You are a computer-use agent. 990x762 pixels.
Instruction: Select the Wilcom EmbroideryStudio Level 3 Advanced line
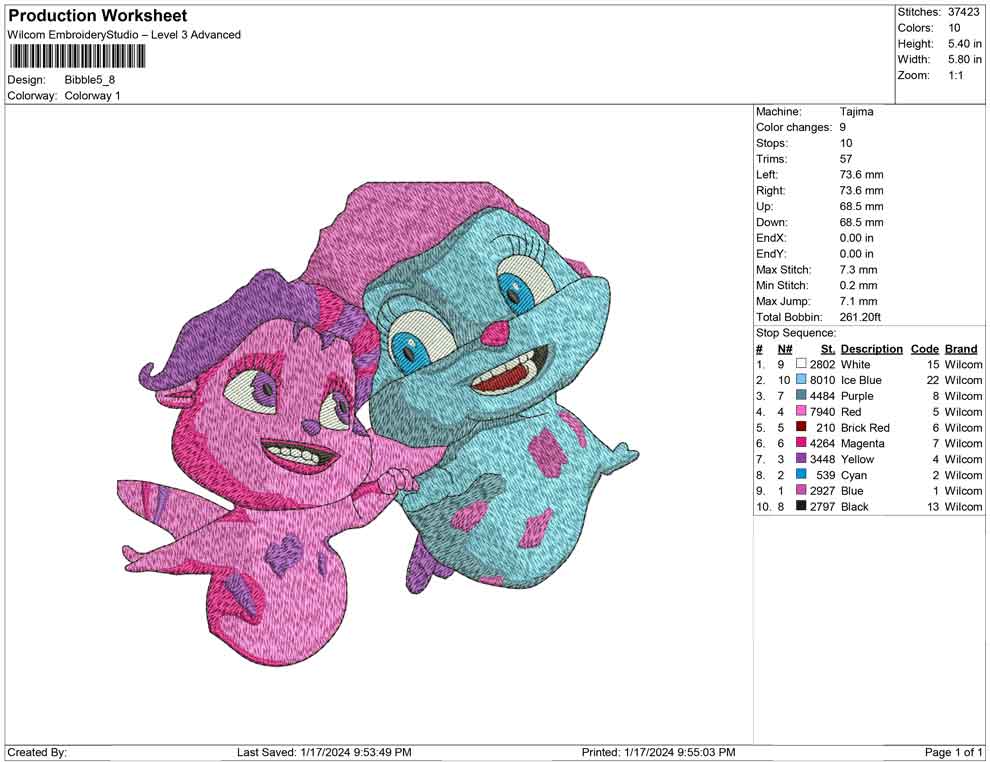(x=124, y=35)
